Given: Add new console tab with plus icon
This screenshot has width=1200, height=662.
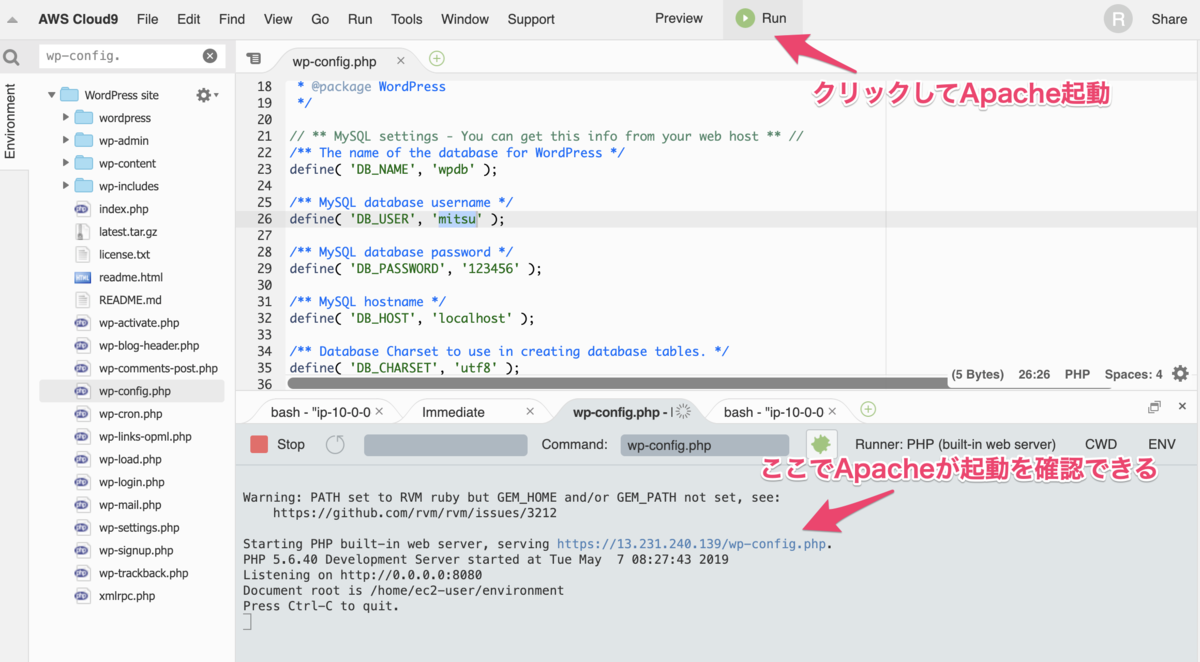Looking at the screenshot, I should tap(868, 409).
